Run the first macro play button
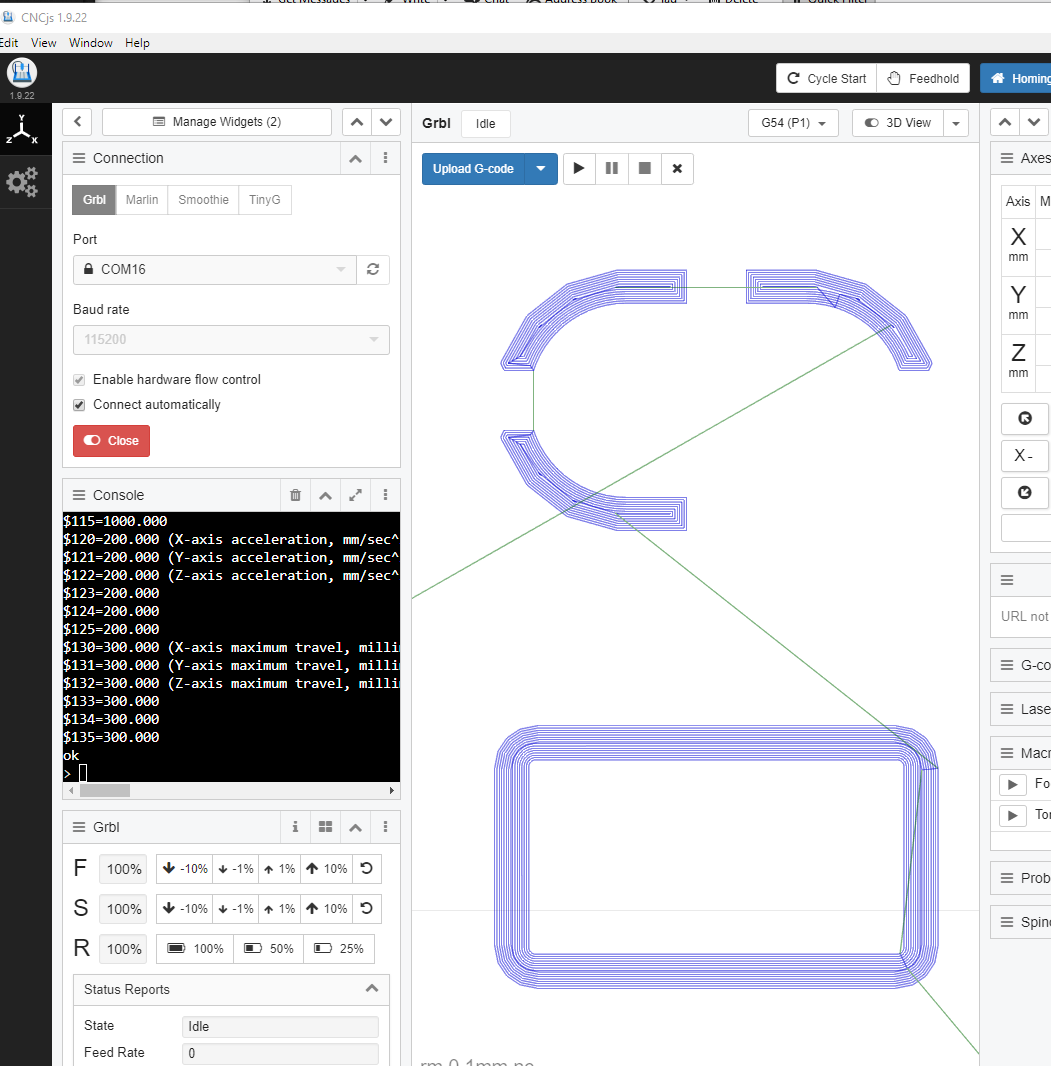Viewport: 1051px width, 1066px height. (x=1012, y=785)
